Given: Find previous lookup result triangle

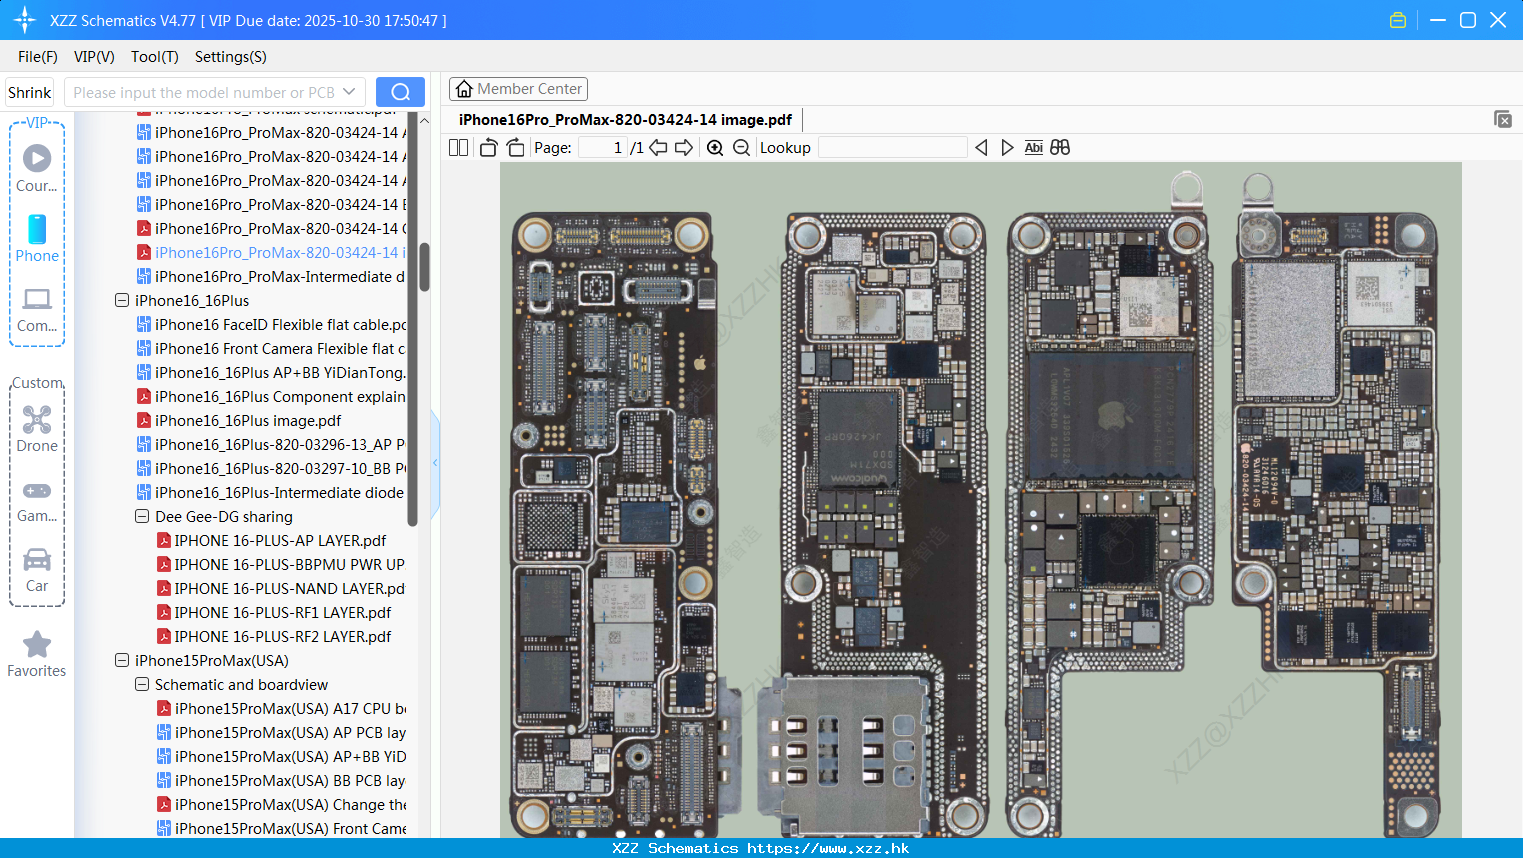Looking at the screenshot, I should tap(981, 147).
